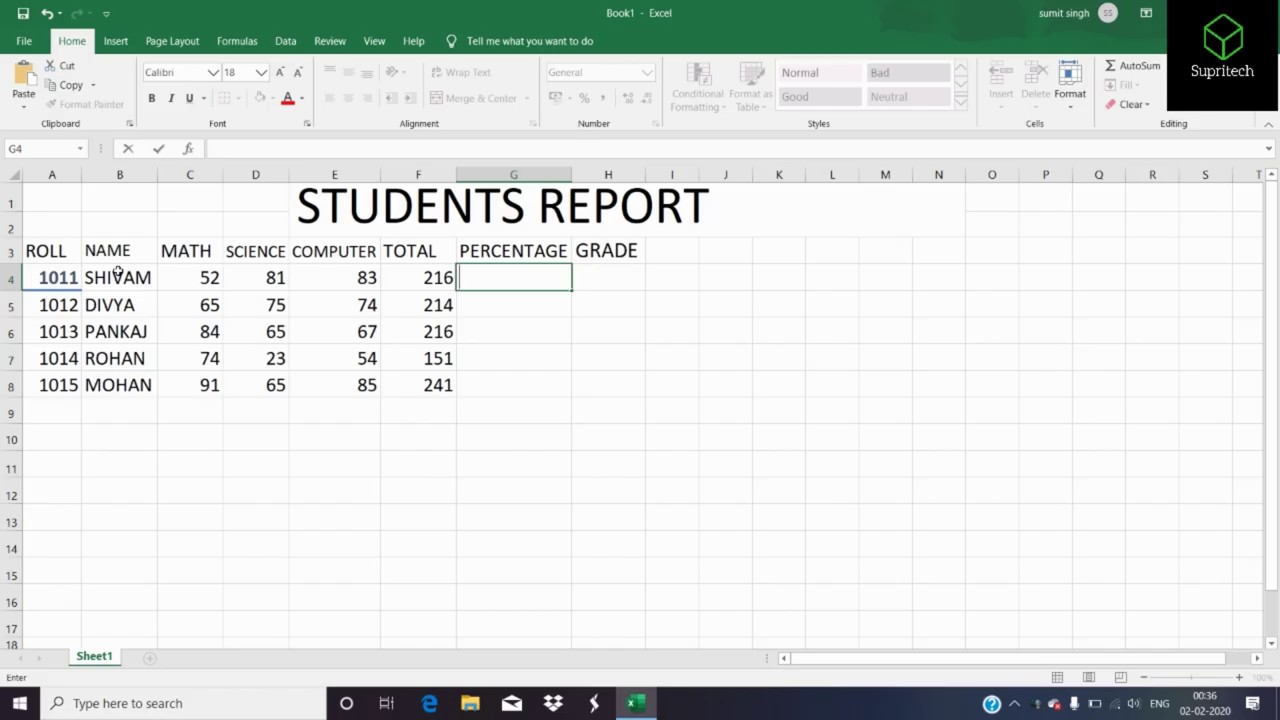Click the Clear eraser icon

1111,104
